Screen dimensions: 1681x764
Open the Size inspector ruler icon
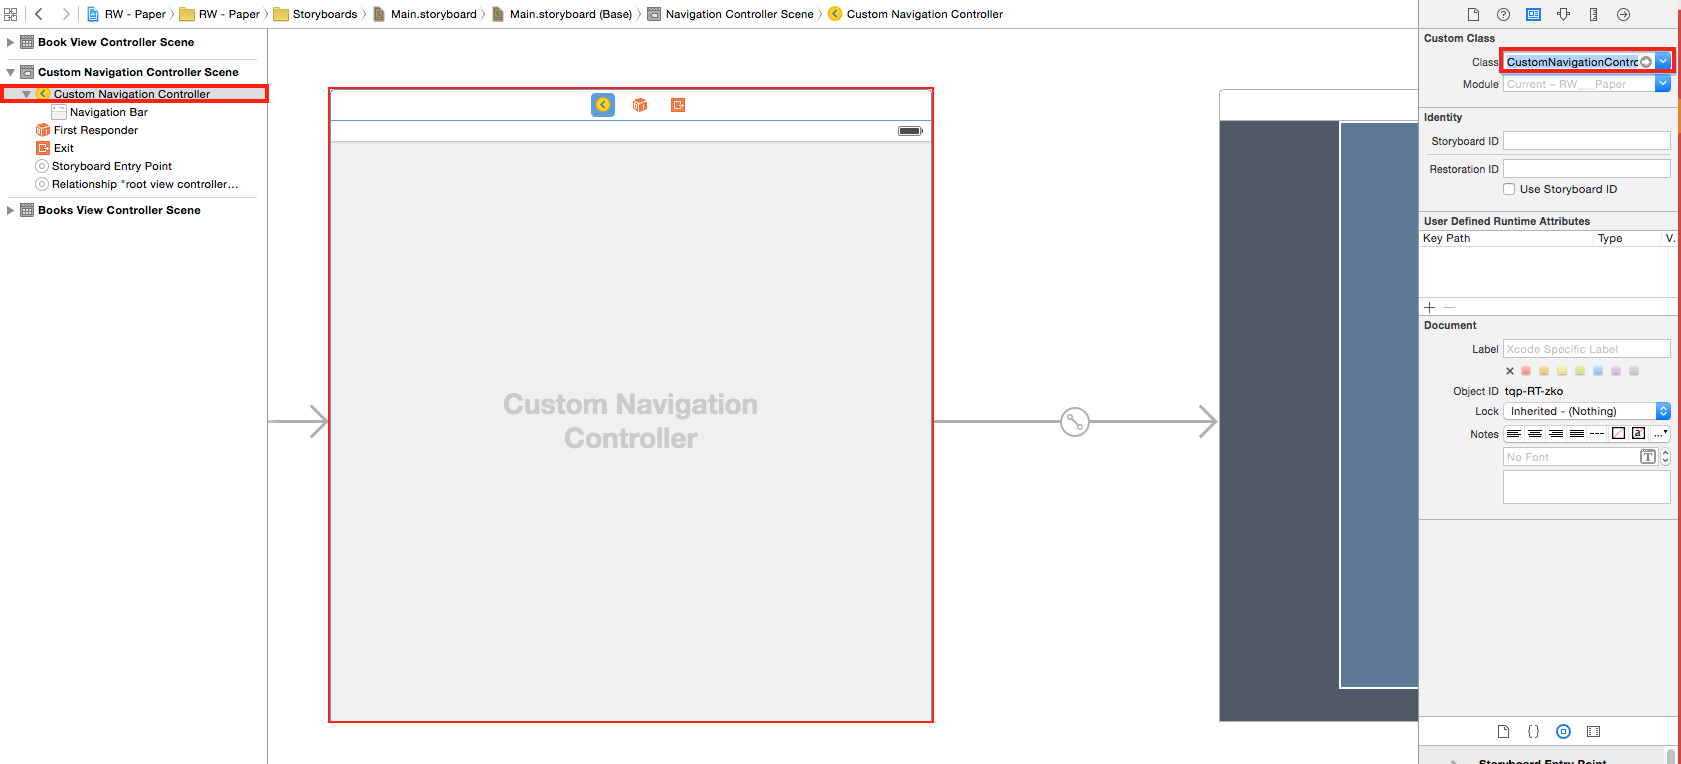point(1593,14)
